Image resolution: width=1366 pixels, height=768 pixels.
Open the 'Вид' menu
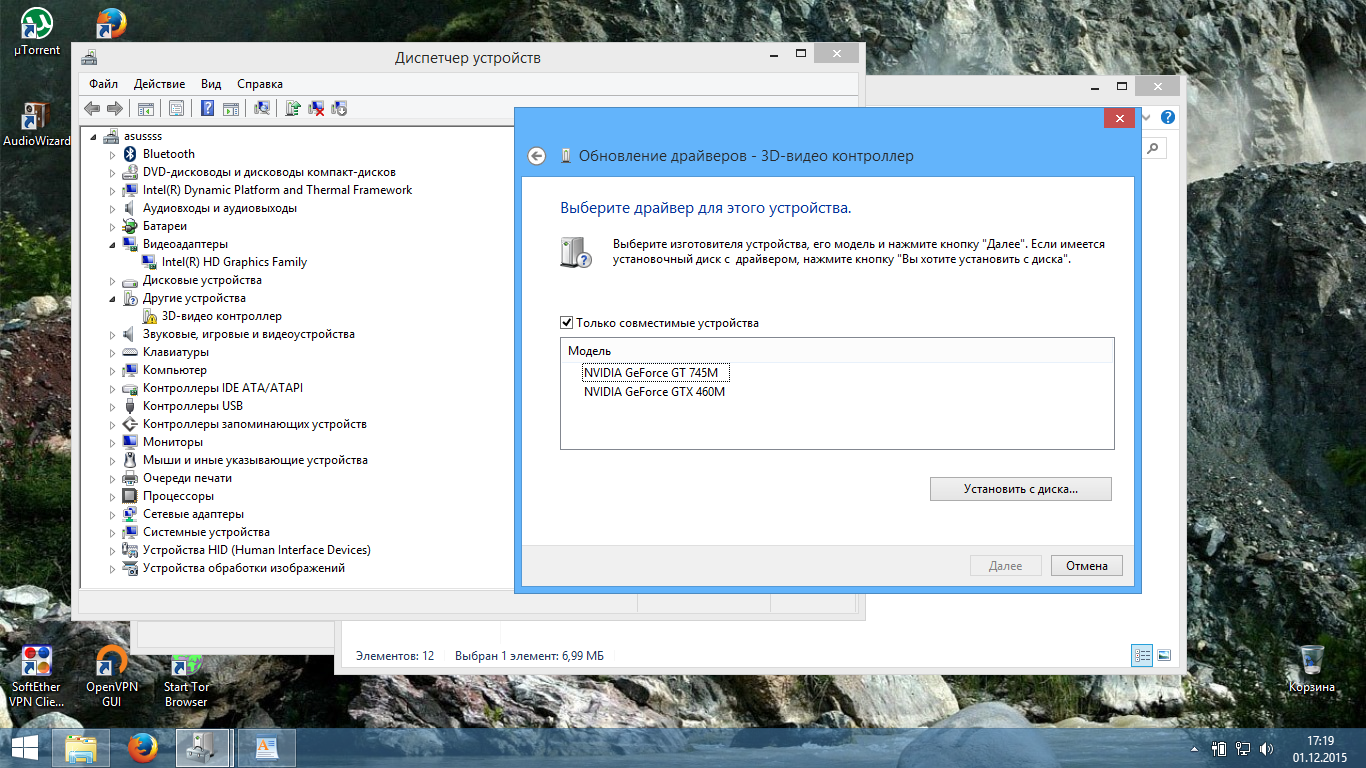tap(211, 84)
